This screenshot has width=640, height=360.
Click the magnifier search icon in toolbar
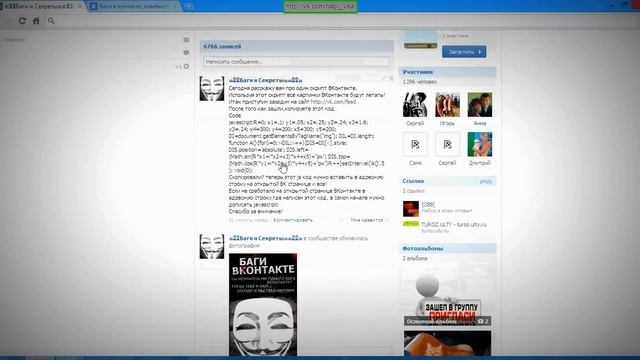51,20
